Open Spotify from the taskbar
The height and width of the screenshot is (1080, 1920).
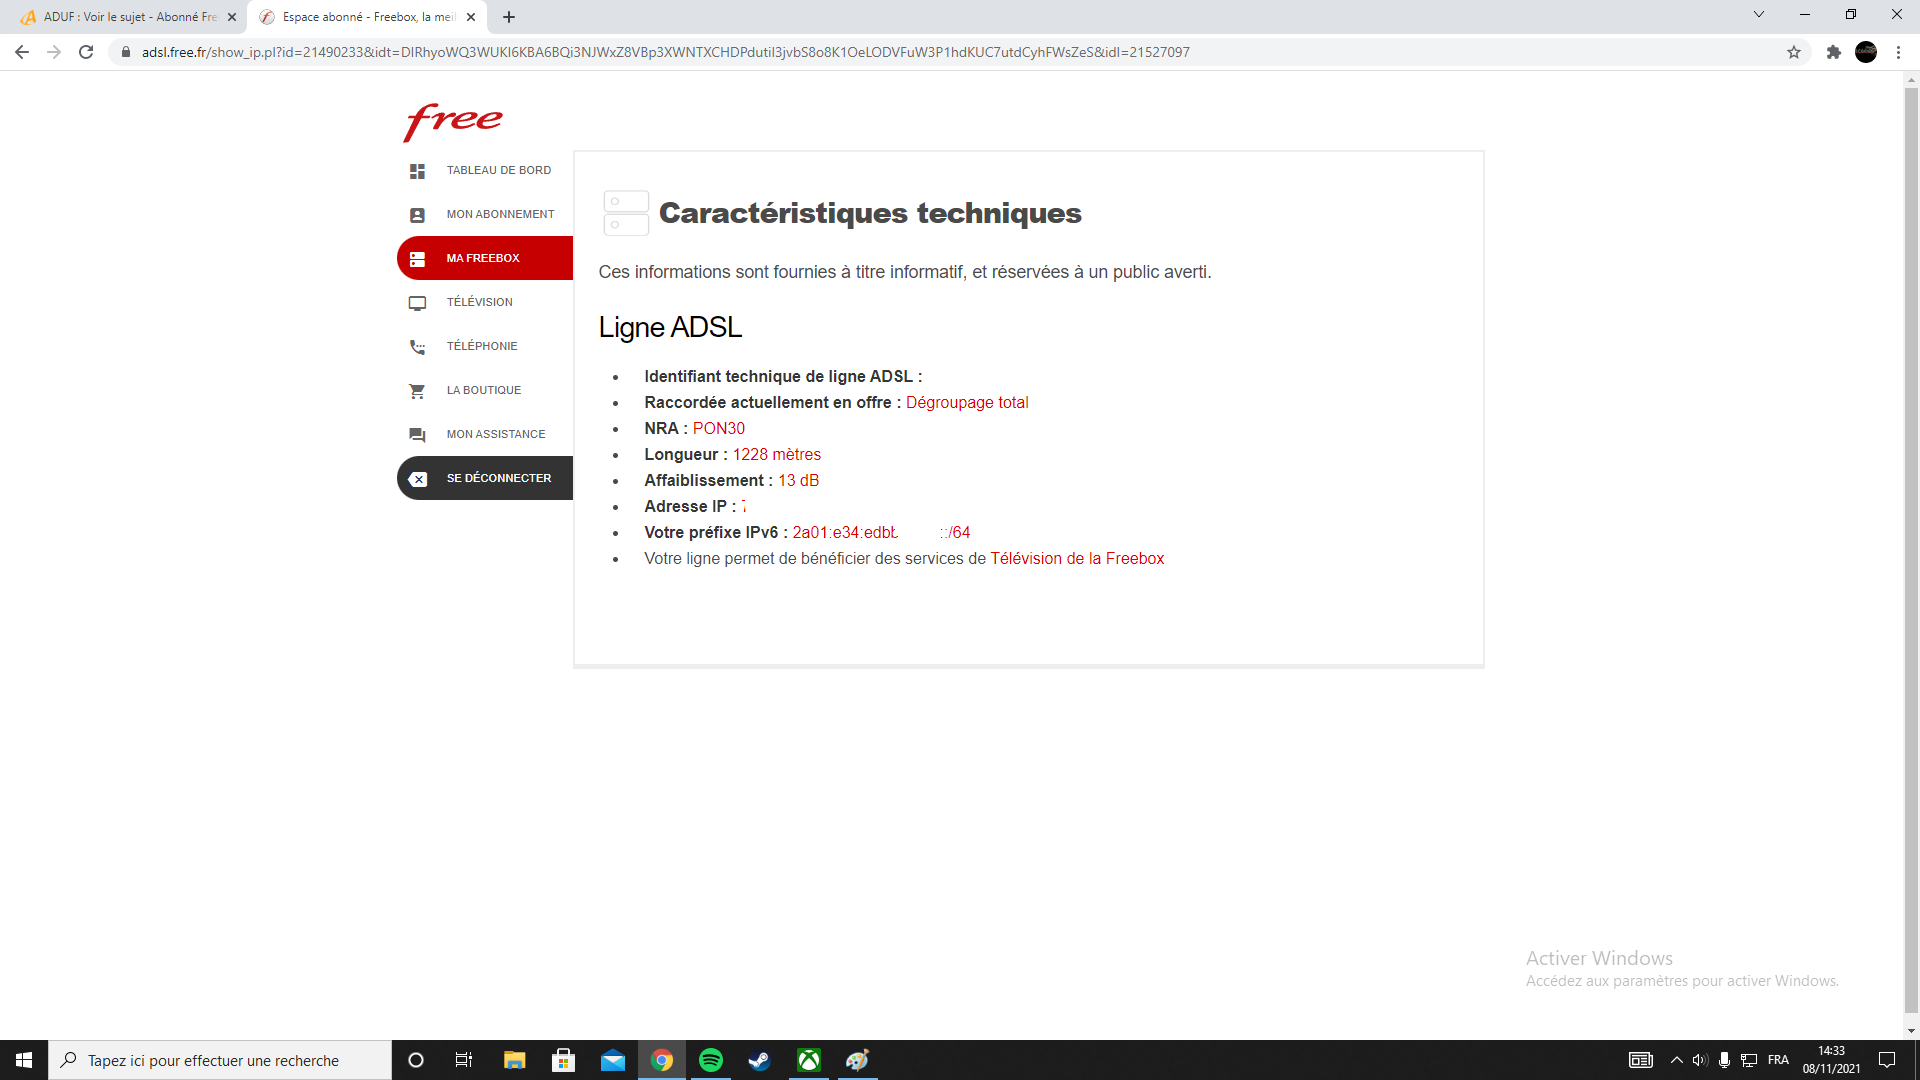(x=711, y=1060)
